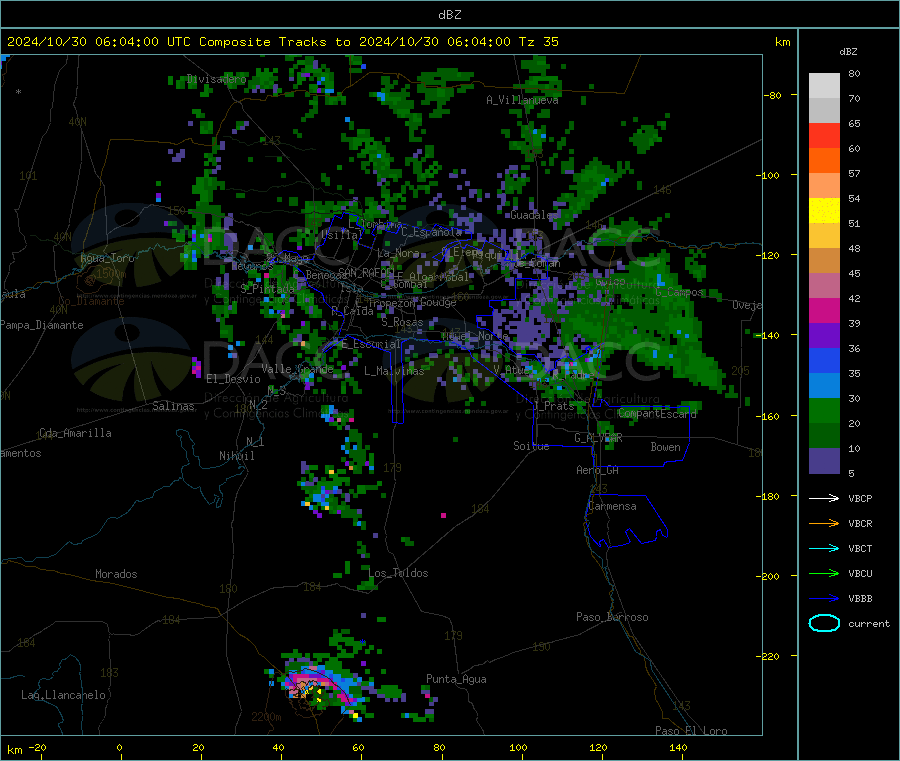
Task: Click the 'Guadales' map label
Action: pyautogui.click(x=532, y=215)
